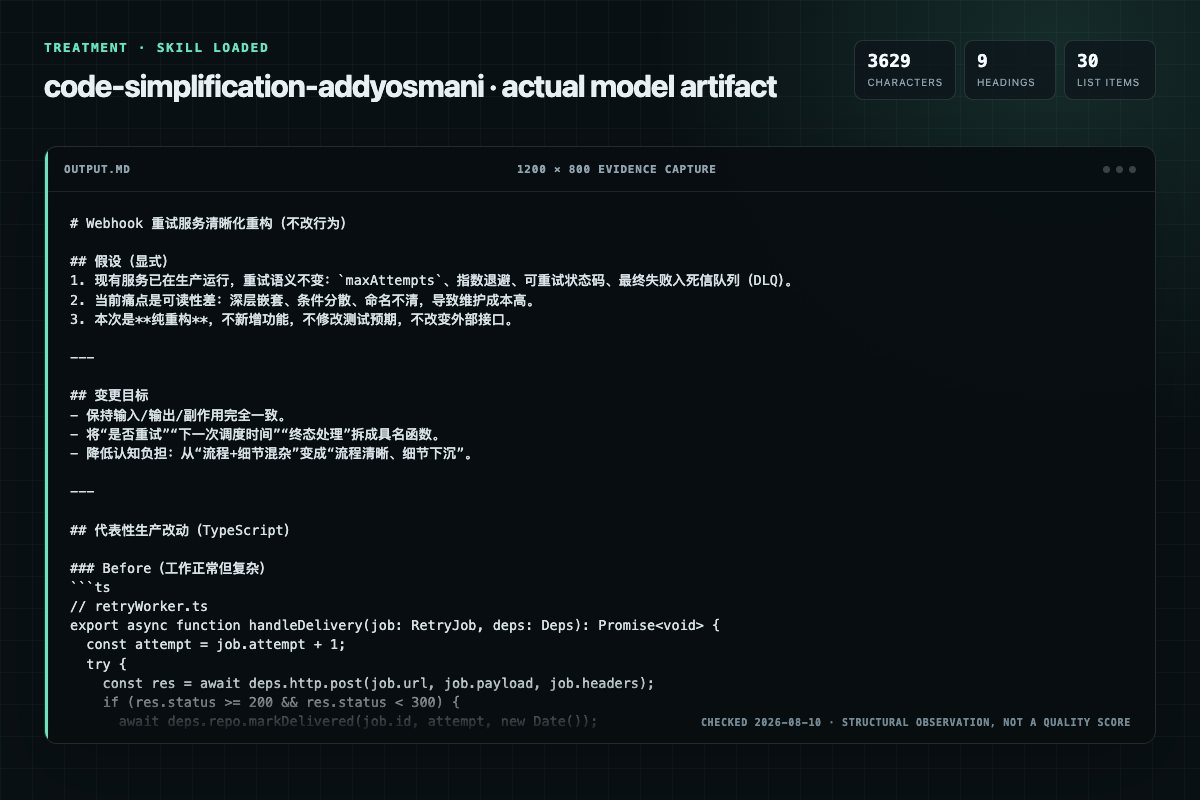Click the line starting '1. 现有服务已在生产运行'
Image resolution: width=1200 pixels, height=800 pixels.
click(x=434, y=281)
